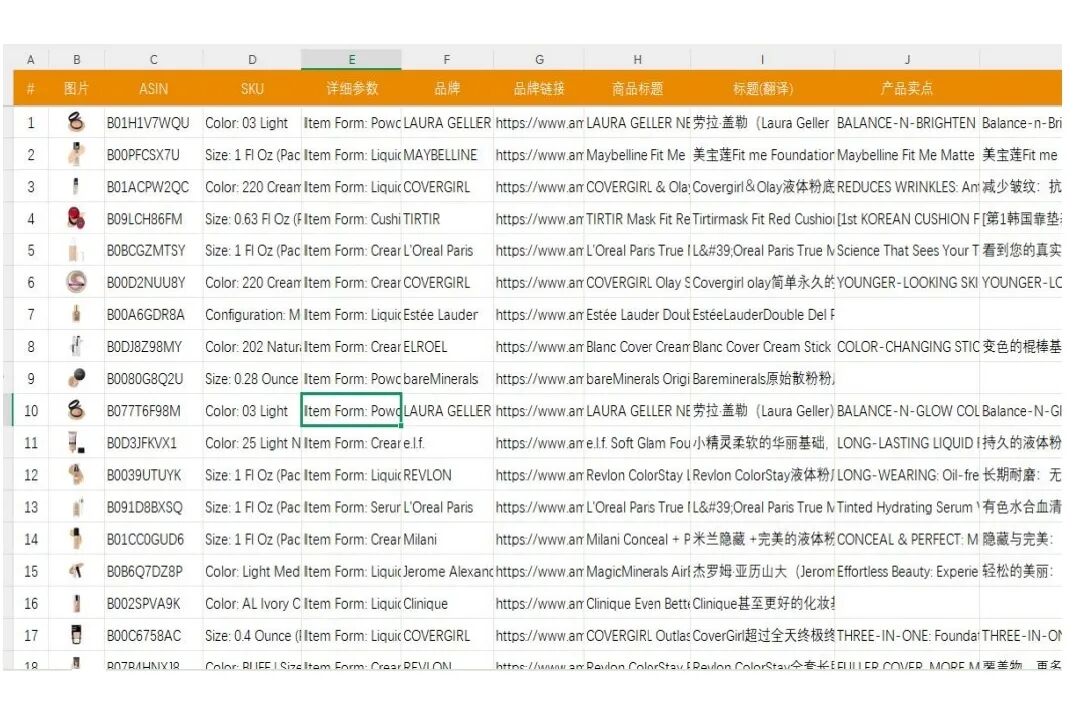Viewport: 1080px width, 701px height.
Task: Select cell with ASIN B0BCGZMTSY
Action: [x=154, y=251]
